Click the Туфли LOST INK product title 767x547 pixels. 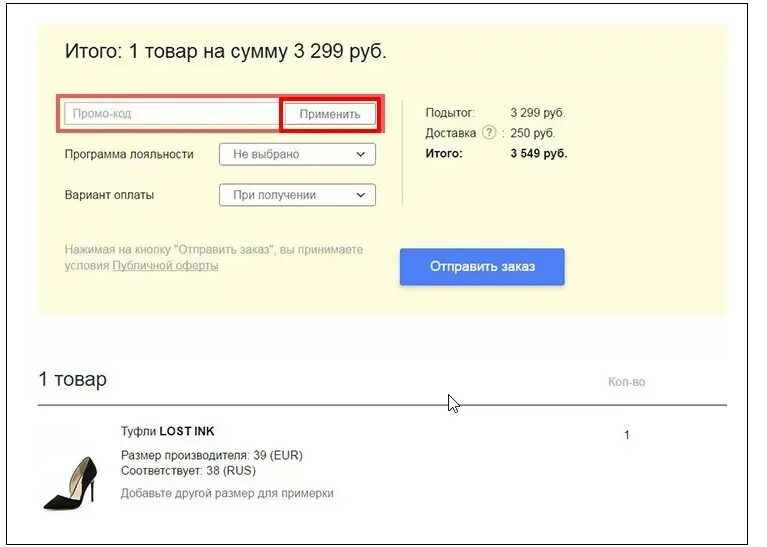tap(167, 431)
